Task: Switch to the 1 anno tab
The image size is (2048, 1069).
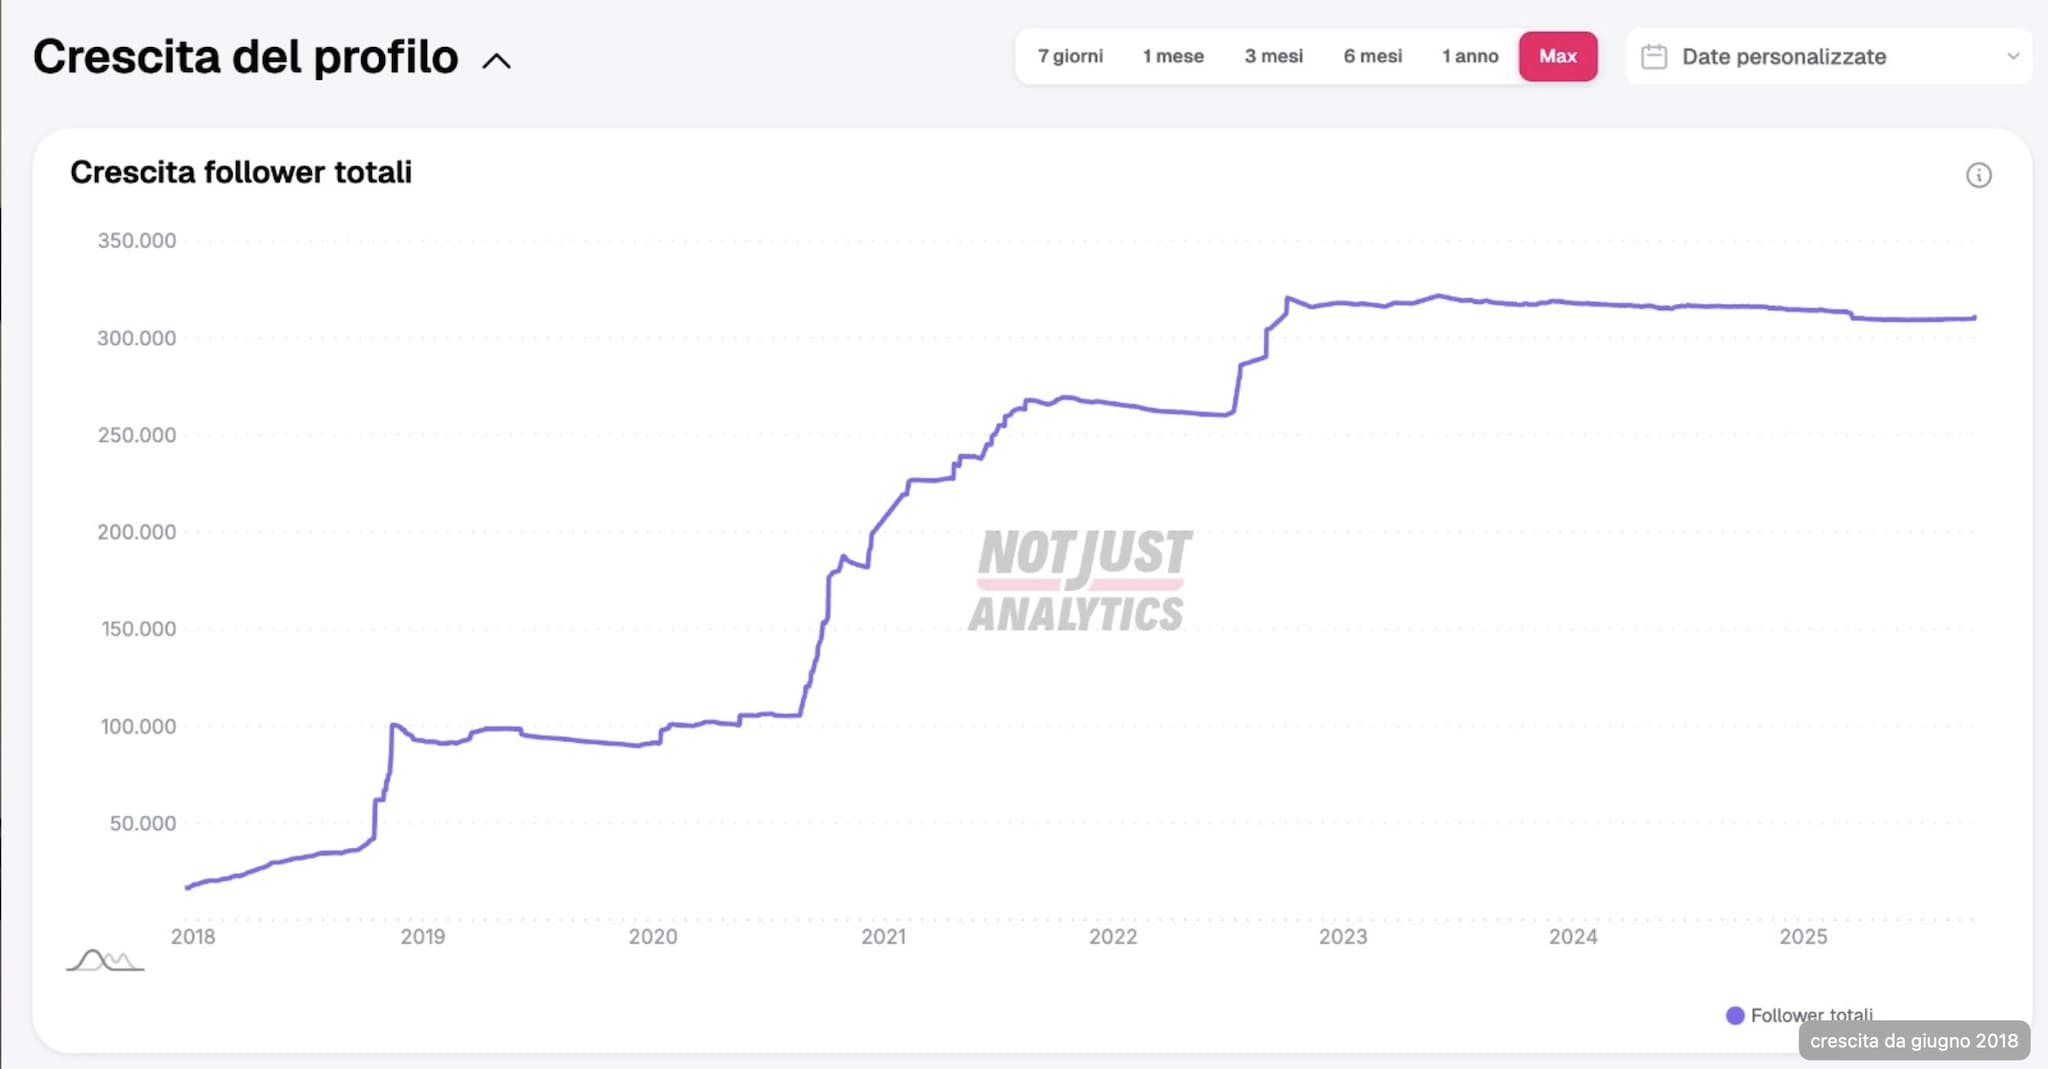Action: 1470,57
